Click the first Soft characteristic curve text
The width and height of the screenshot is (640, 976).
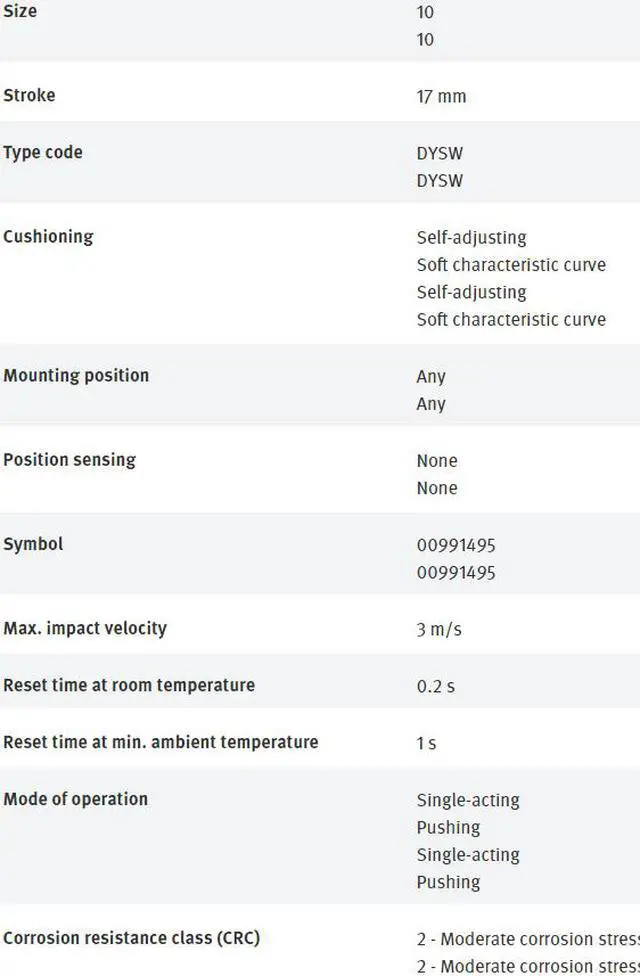(x=511, y=265)
